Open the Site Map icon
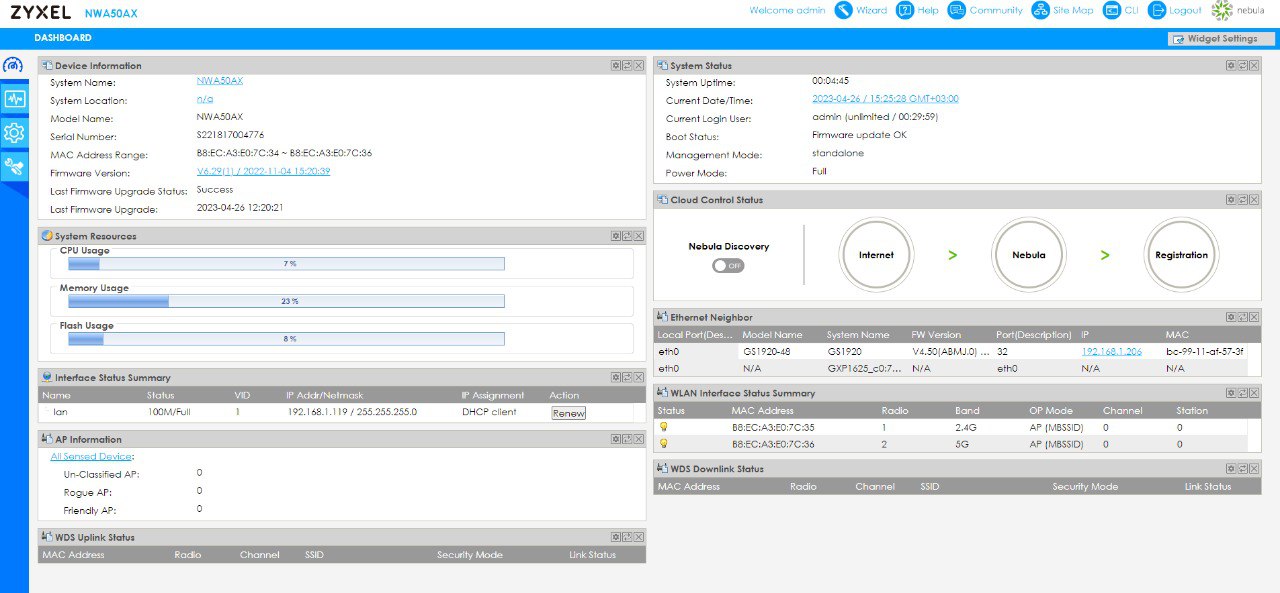 tap(1041, 10)
